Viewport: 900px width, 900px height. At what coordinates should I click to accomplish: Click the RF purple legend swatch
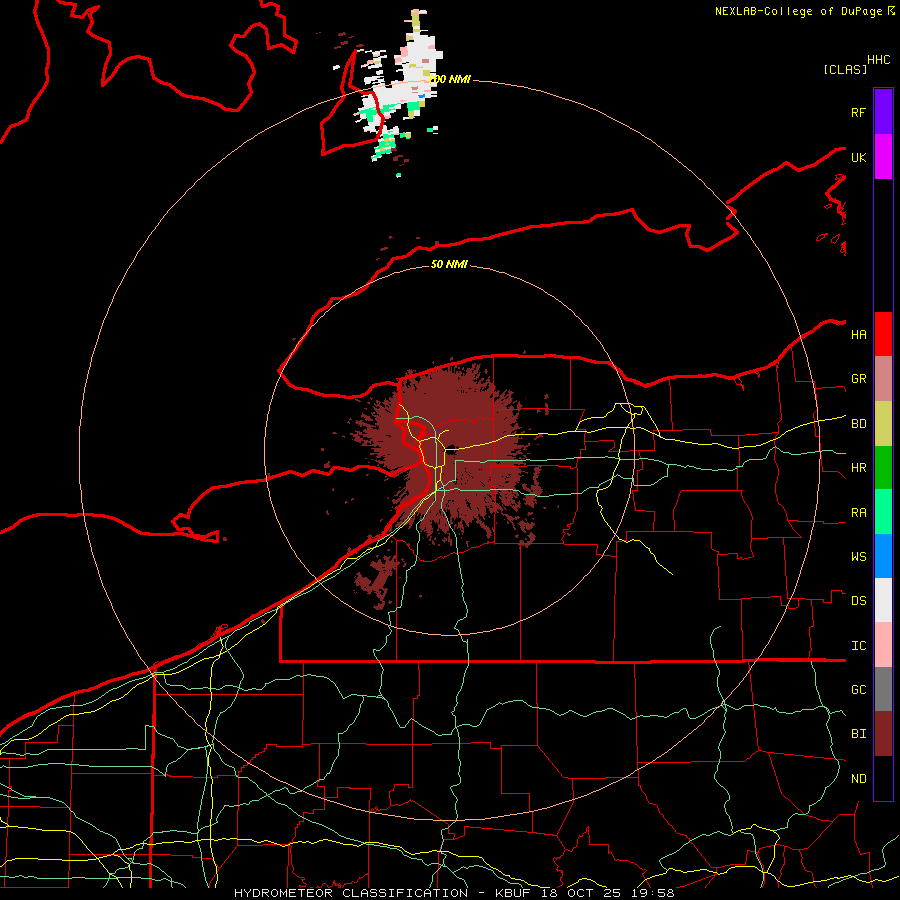tap(883, 112)
